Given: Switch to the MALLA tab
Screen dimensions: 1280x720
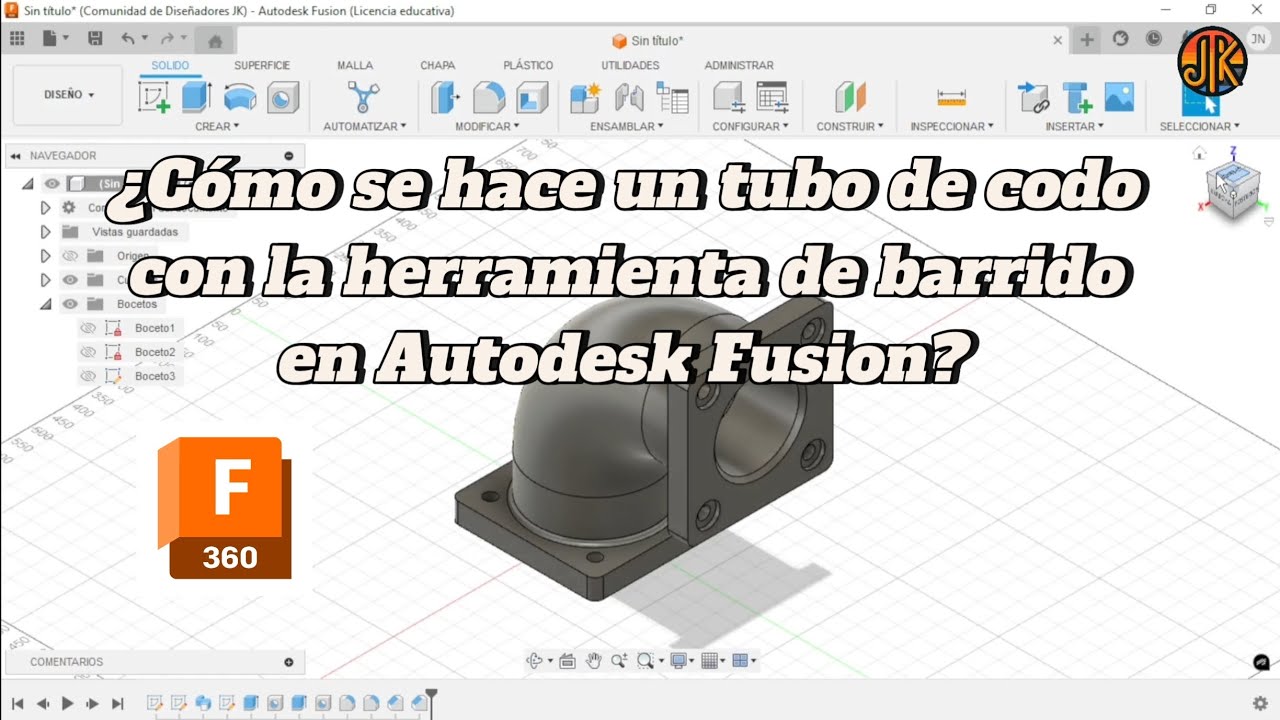Looking at the screenshot, I should click(x=355, y=65).
